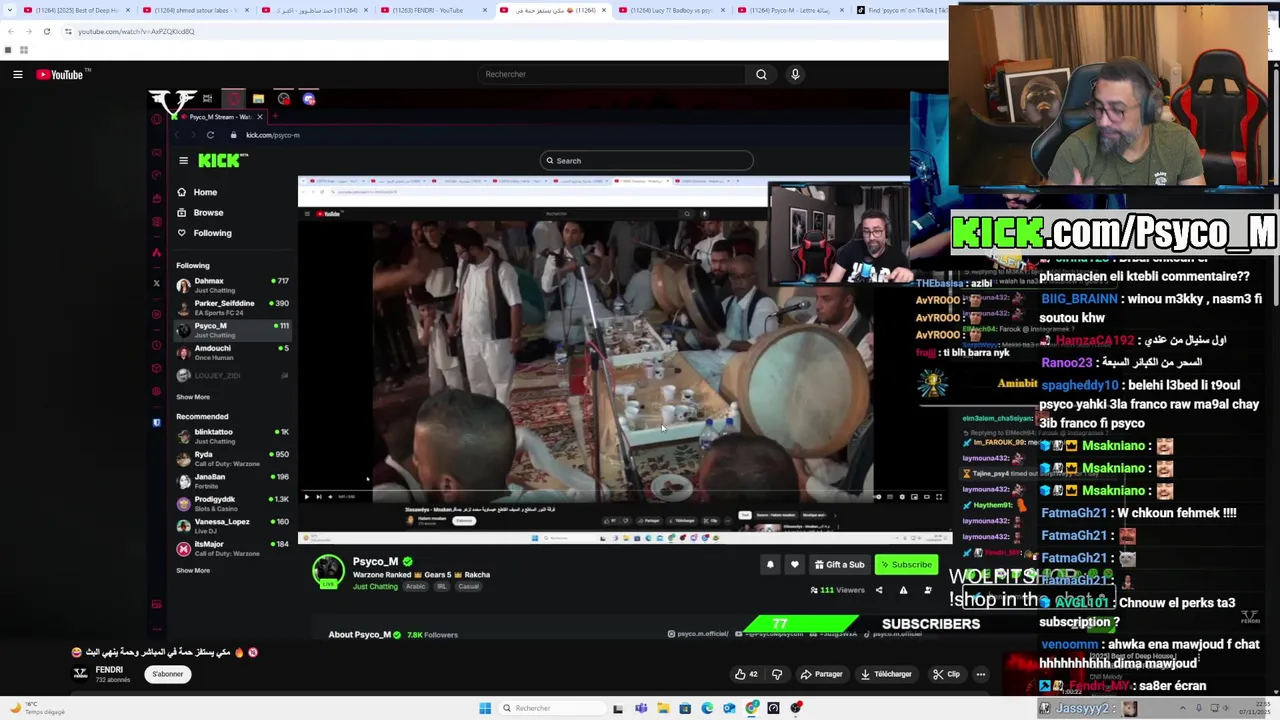Screen dimensions: 1280x720
Task: Toggle the Kick notification bell
Action: pyautogui.click(x=770, y=565)
